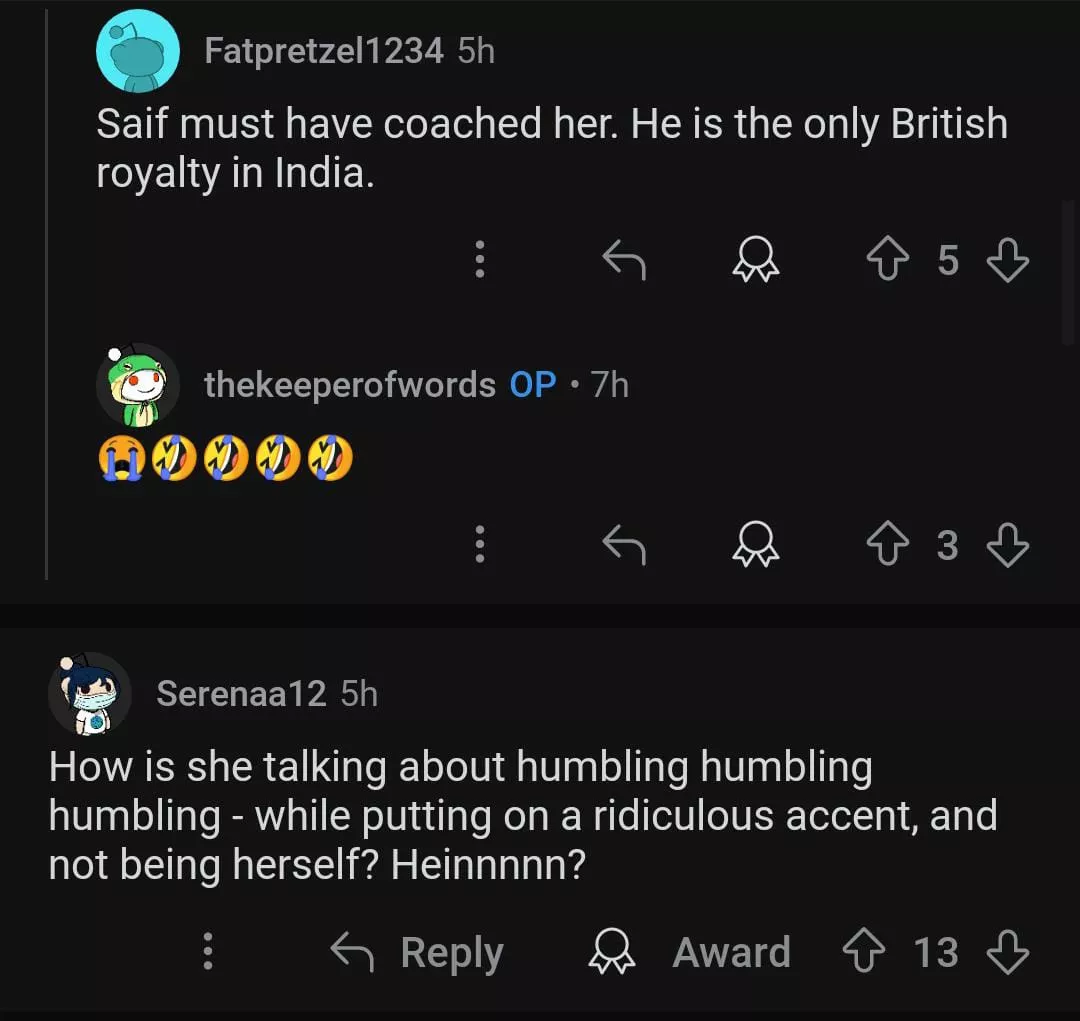Screen dimensions: 1080x1021
Task: Open more options for thekeeperofwords' comment
Action: point(480,545)
